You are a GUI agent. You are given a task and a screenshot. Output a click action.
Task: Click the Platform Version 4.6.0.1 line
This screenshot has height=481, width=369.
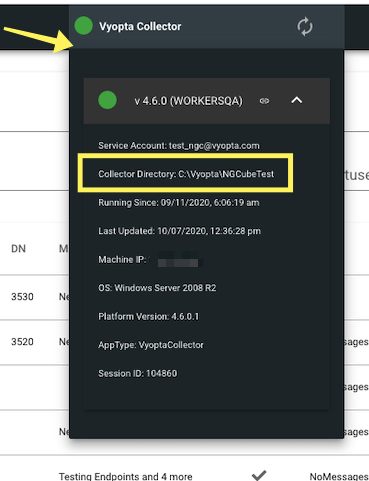pyautogui.click(x=148, y=316)
